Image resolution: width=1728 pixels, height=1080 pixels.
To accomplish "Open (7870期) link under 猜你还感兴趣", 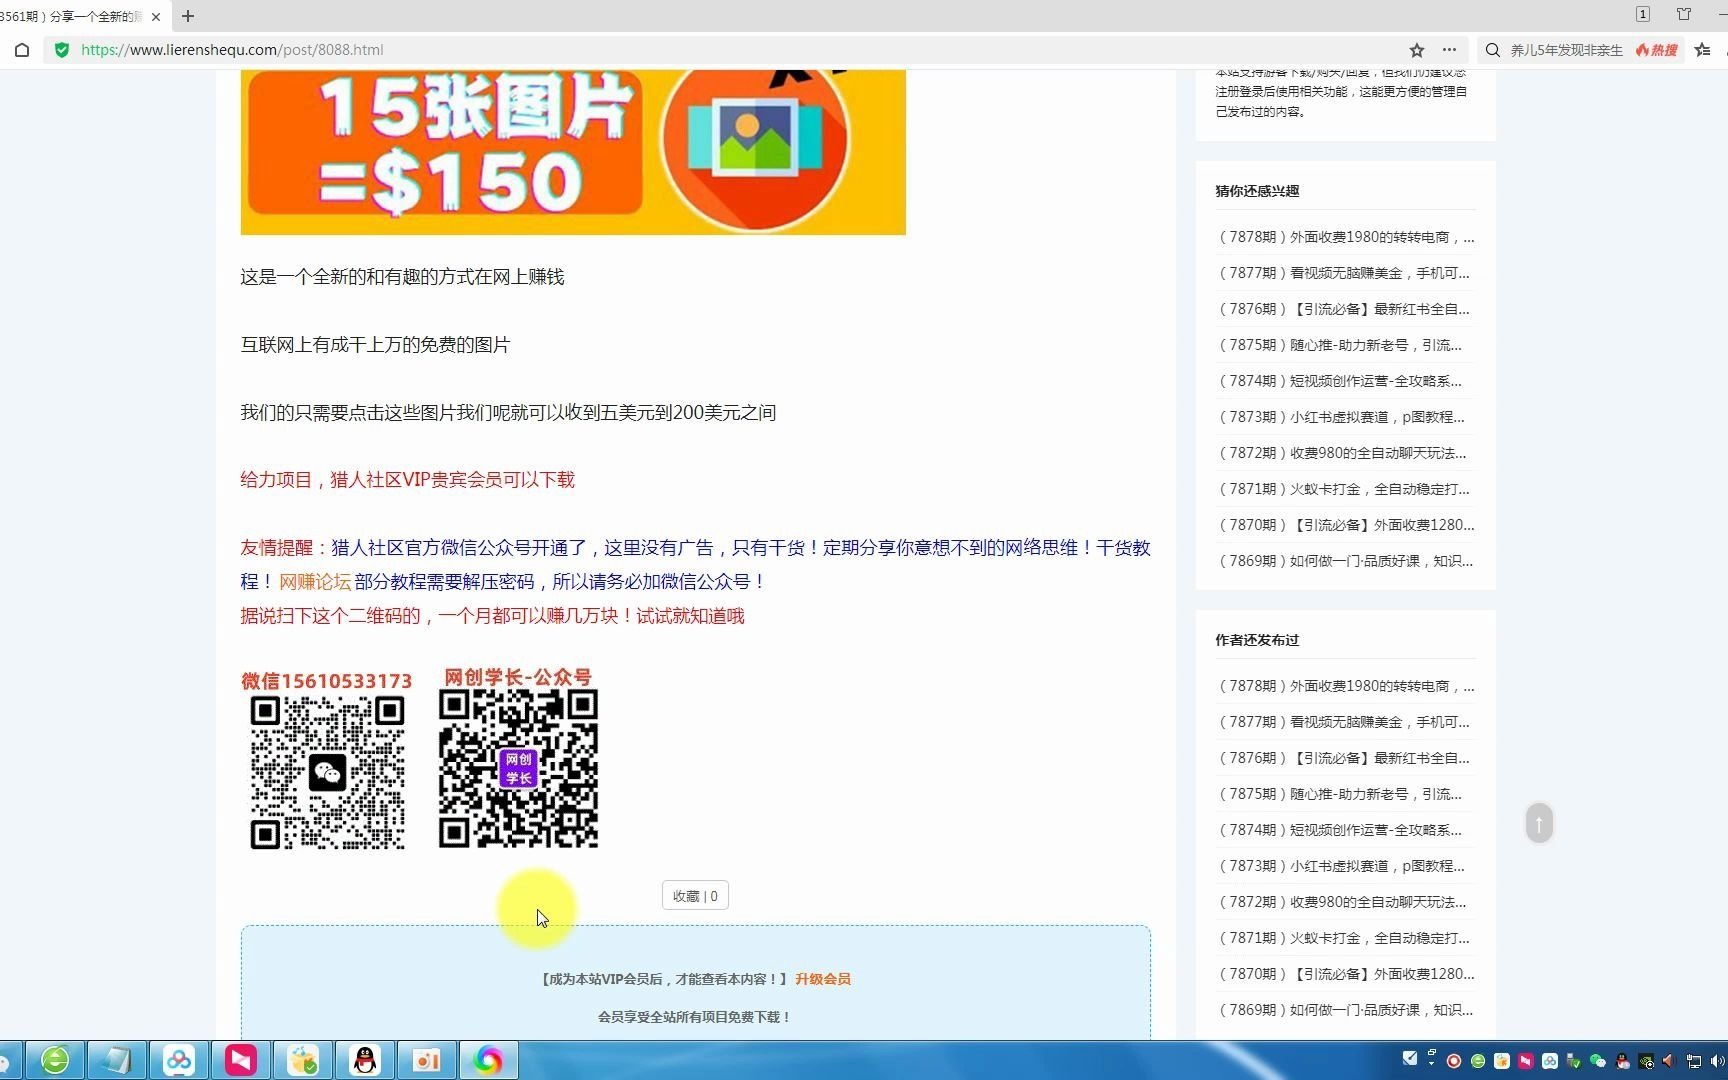I will click(x=1346, y=525).
